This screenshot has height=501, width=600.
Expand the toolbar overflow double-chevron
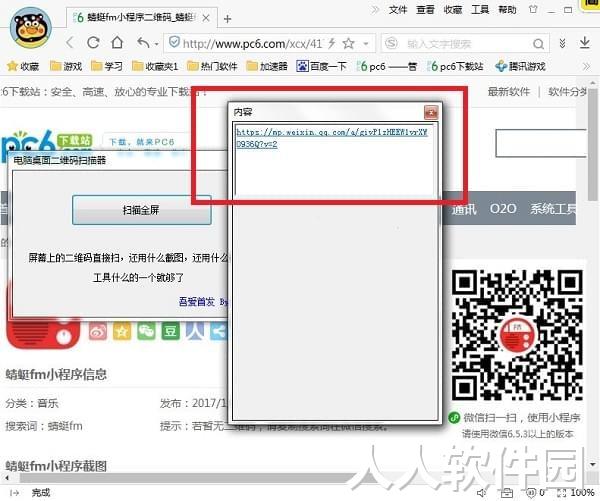tap(562, 43)
